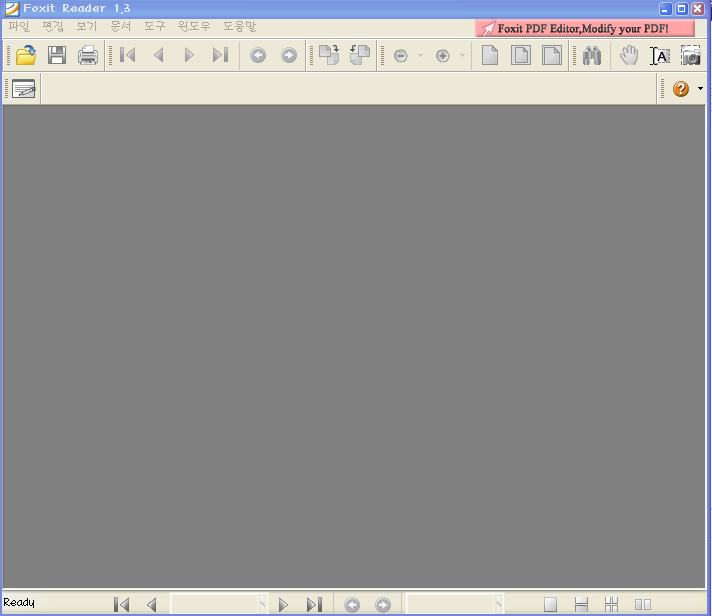
Task: Click the zoom out minus icon
Action: [x=400, y=56]
